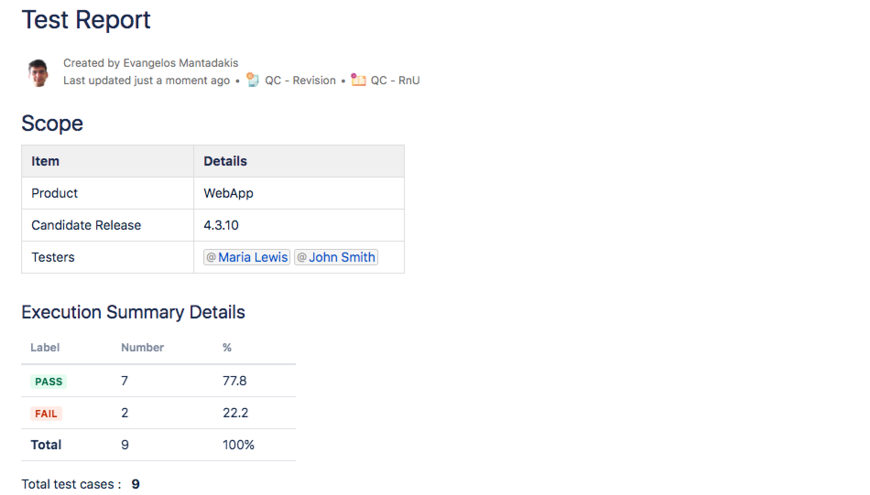
Task: Click the Maria Lewis user mention
Action: pos(252,257)
